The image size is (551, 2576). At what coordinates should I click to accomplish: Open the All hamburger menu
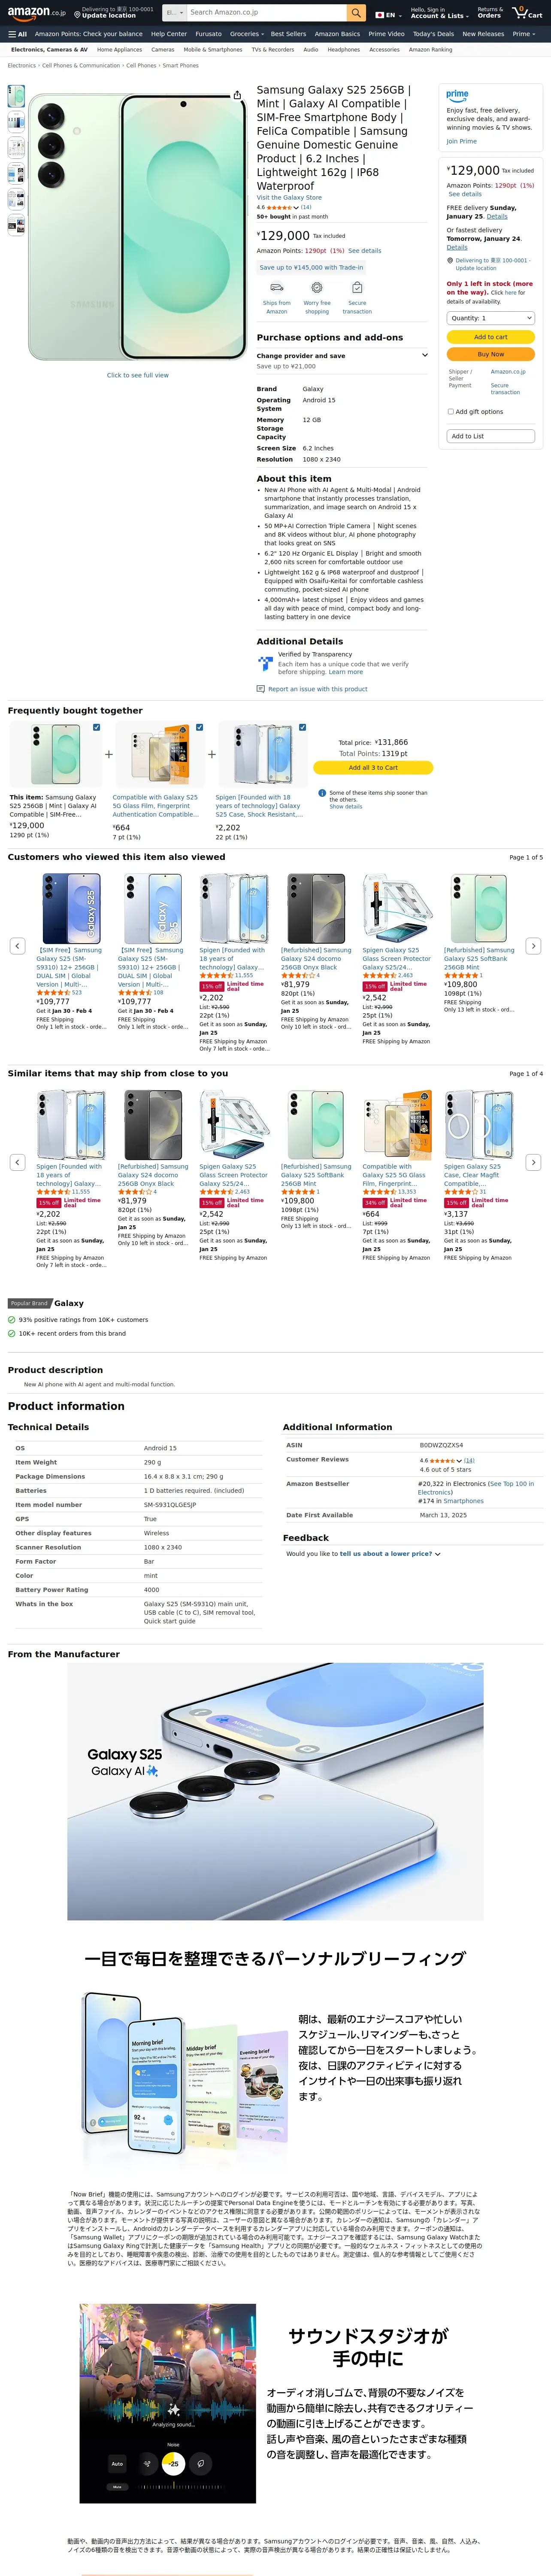point(17,34)
